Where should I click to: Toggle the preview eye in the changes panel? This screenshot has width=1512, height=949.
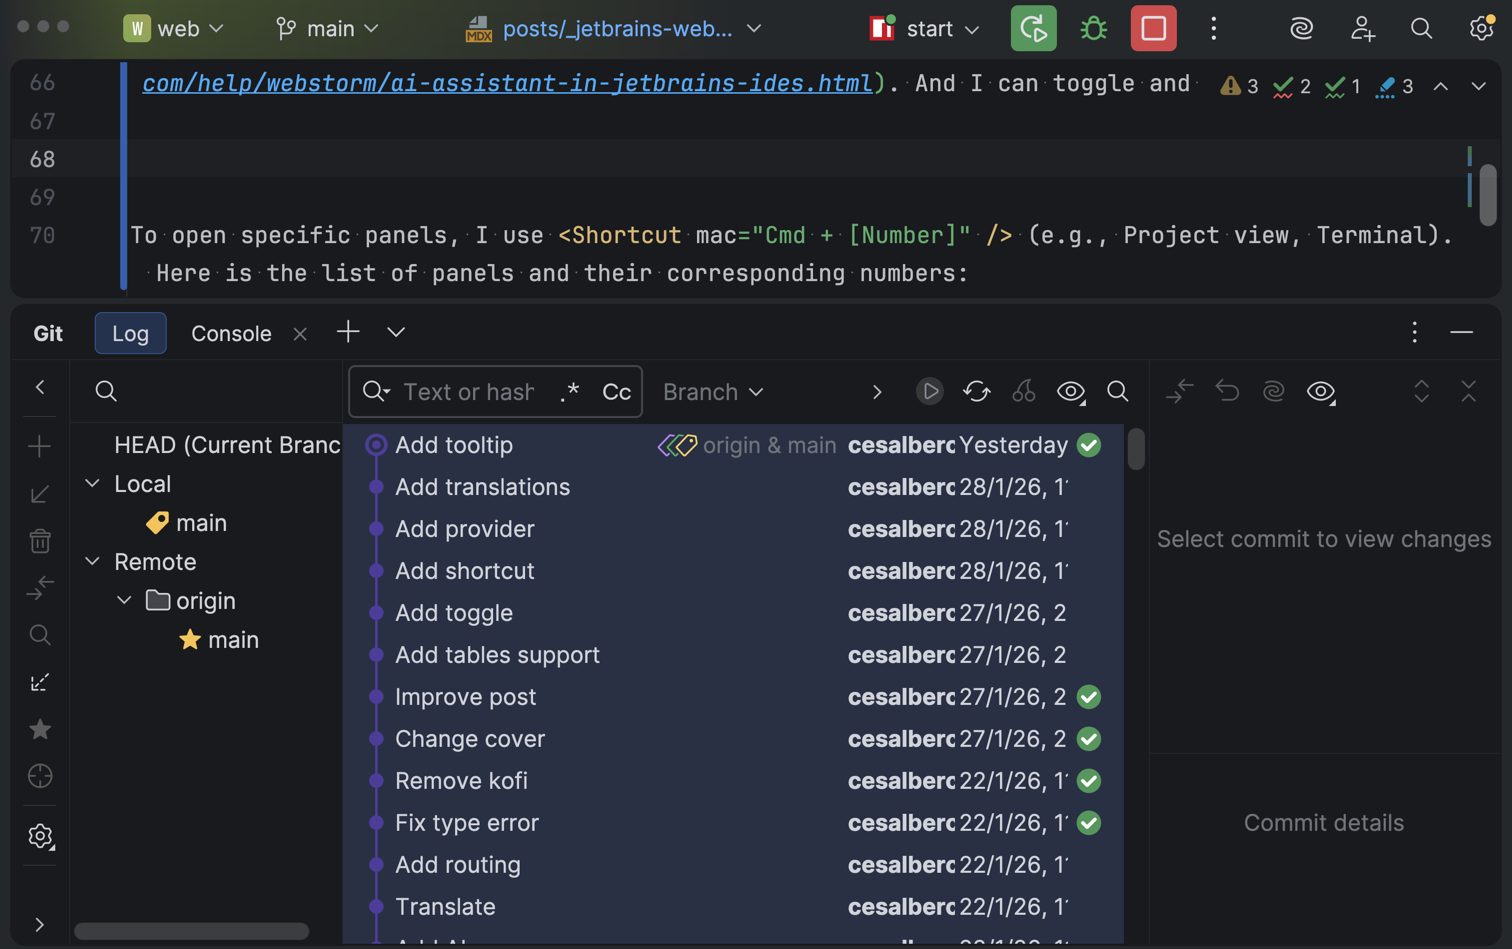point(1320,392)
